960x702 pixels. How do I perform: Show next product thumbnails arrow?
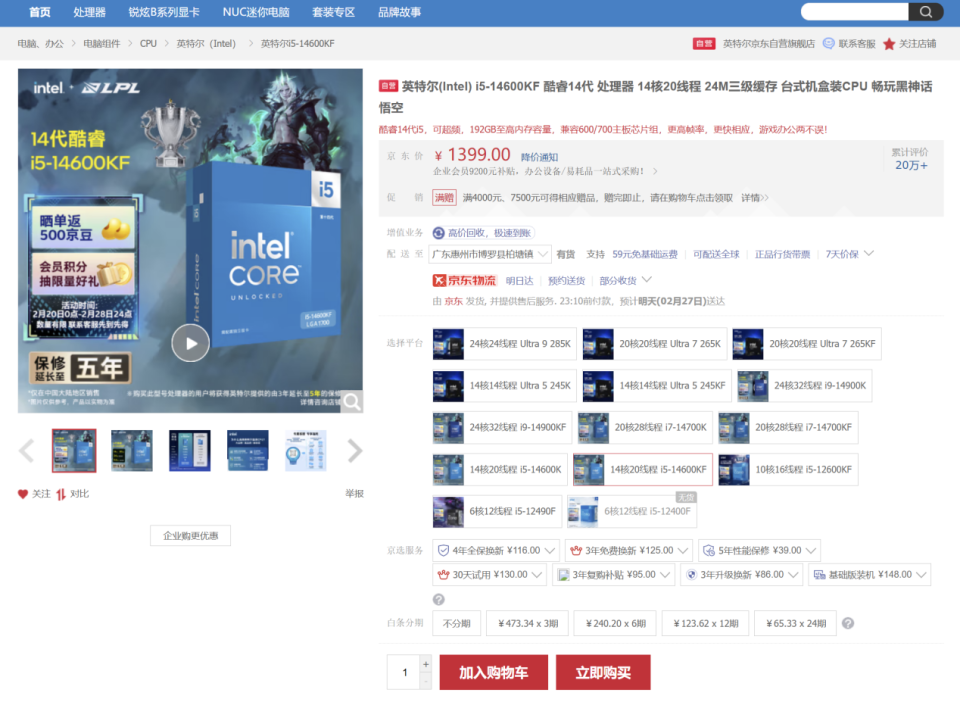coord(355,451)
